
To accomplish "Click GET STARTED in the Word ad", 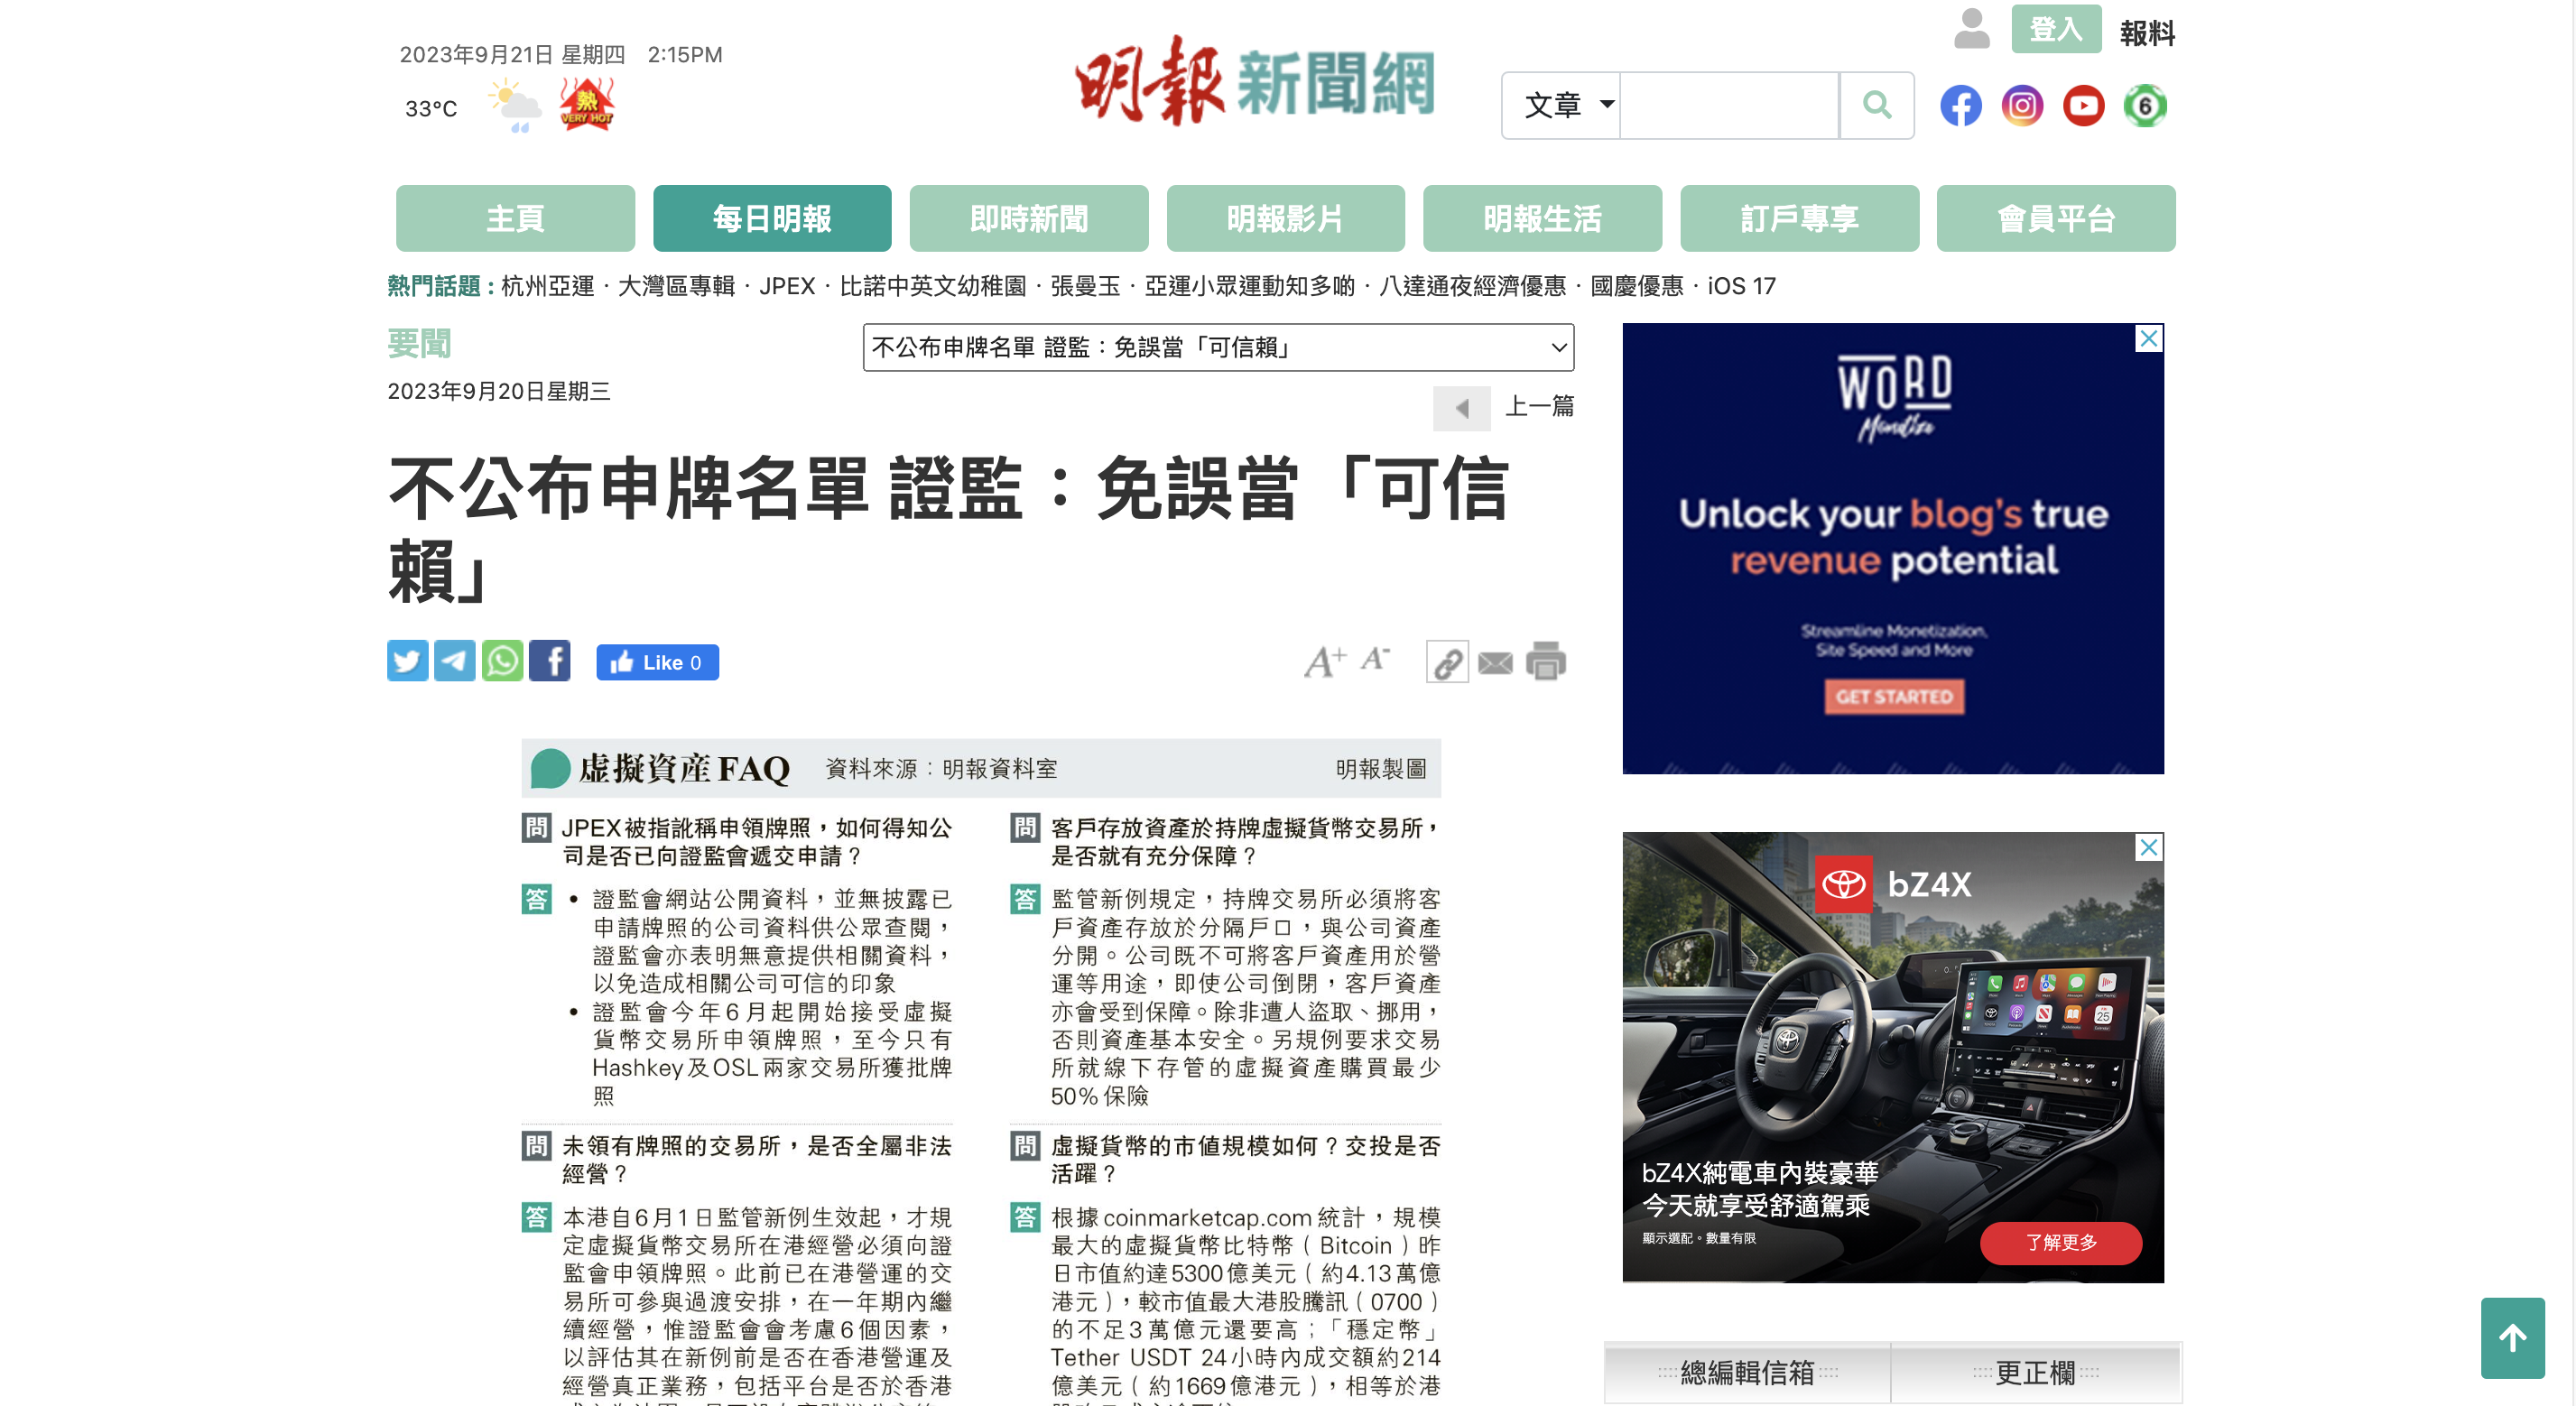I will (1893, 696).
